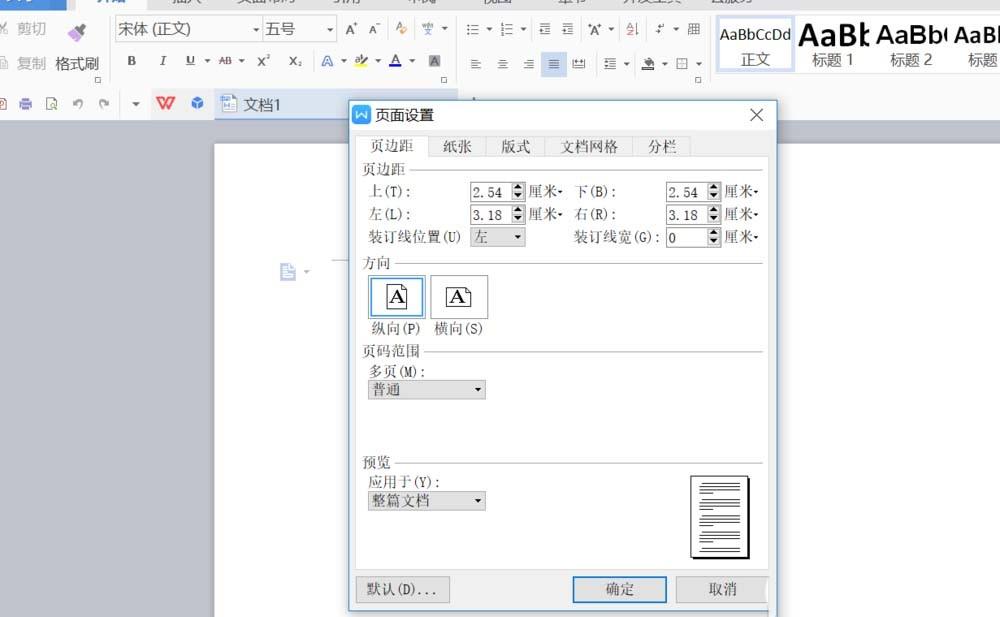The height and width of the screenshot is (617, 1000).
Task: Apply bold formatting to text
Action: [x=131, y=61]
